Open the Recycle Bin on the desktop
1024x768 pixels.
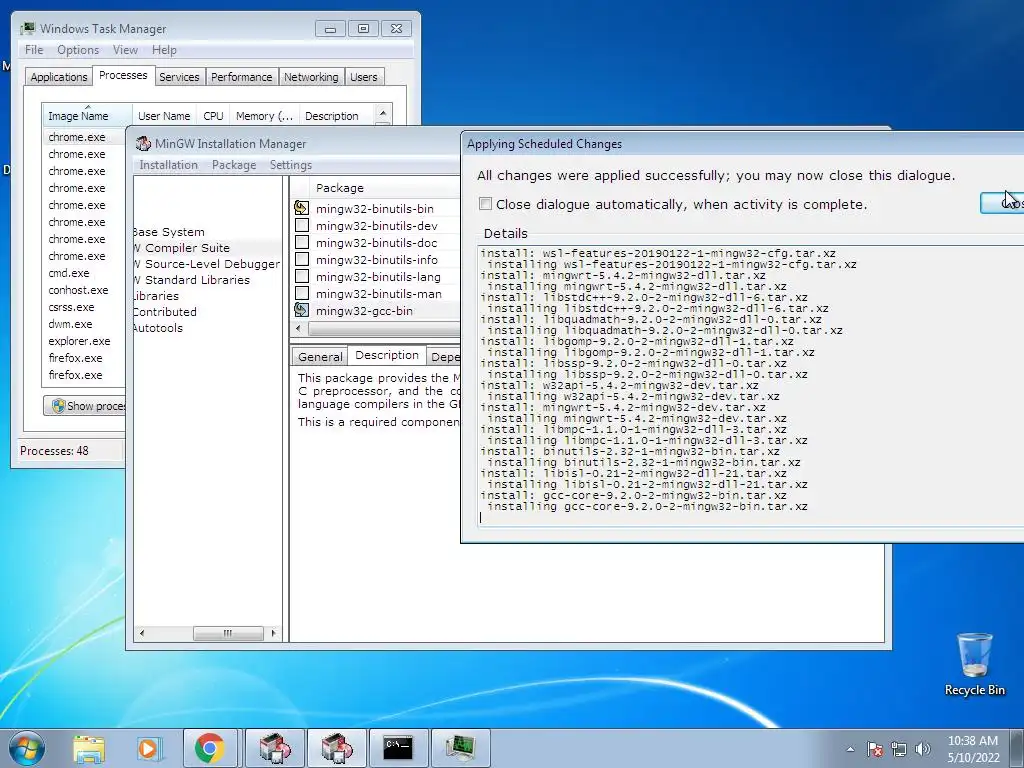coord(974,664)
